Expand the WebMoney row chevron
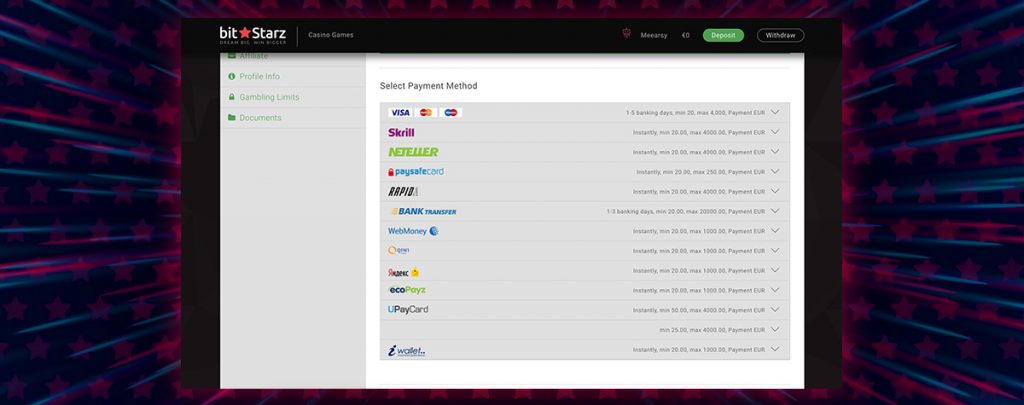This screenshot has width=1024, height=405. 775,231
